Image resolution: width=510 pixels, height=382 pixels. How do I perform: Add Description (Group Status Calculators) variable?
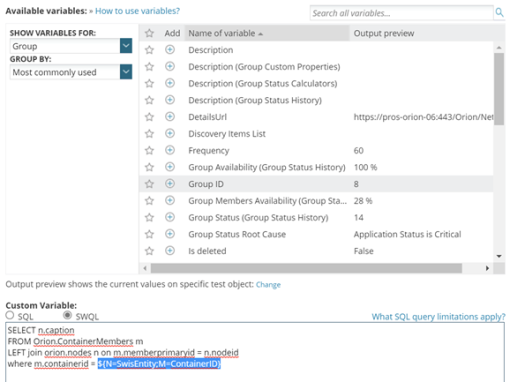170,83
